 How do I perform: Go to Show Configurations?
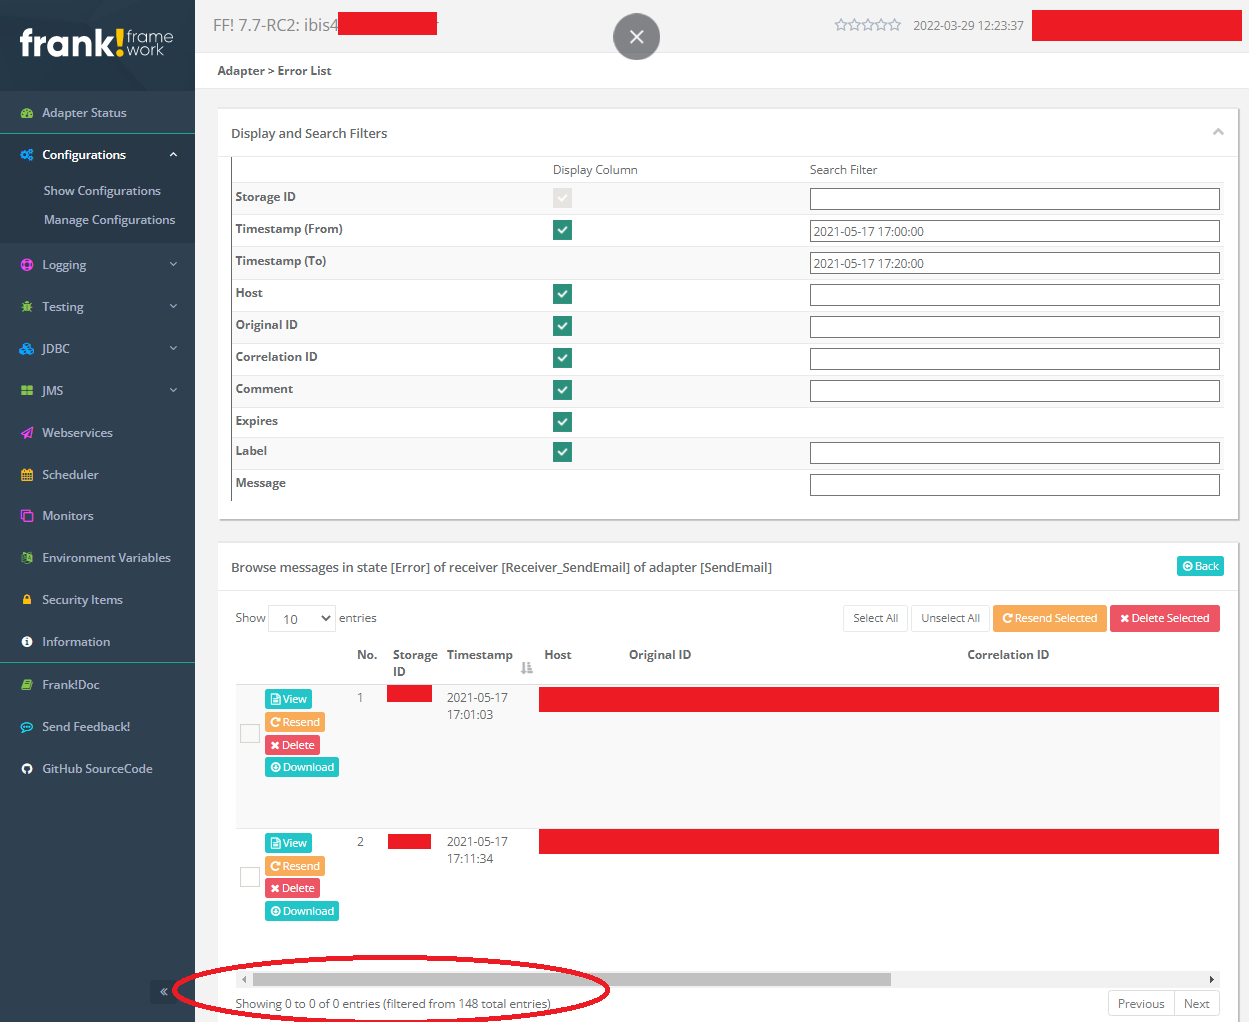pos(101,190)
